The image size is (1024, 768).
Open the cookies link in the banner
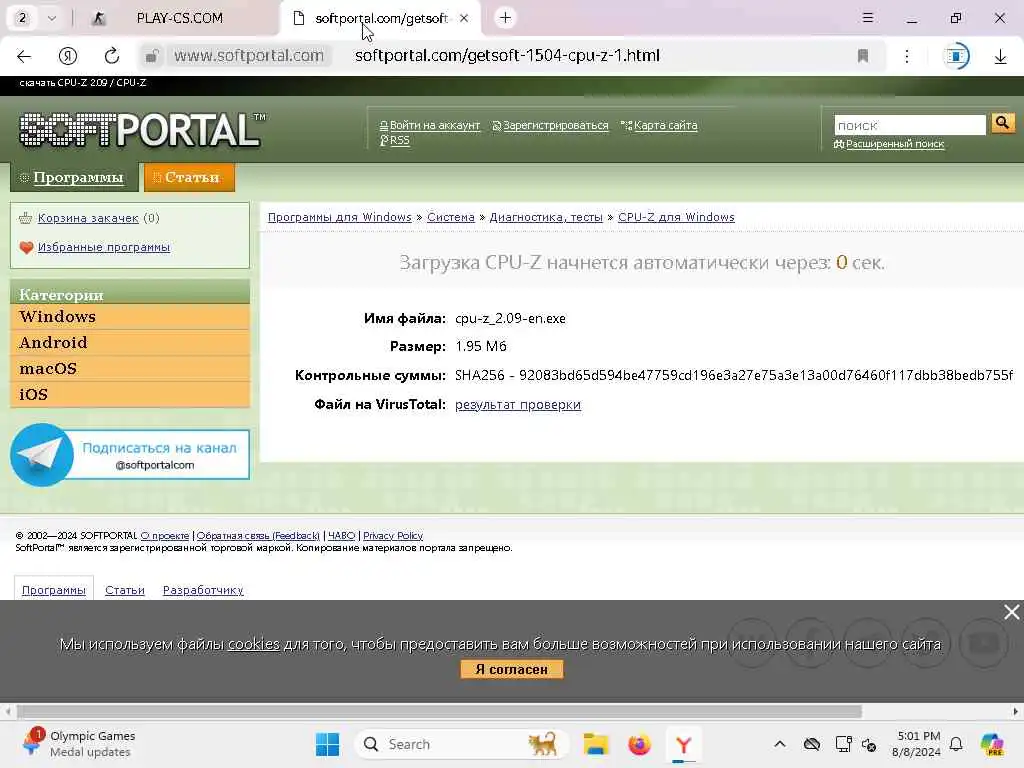253,644
